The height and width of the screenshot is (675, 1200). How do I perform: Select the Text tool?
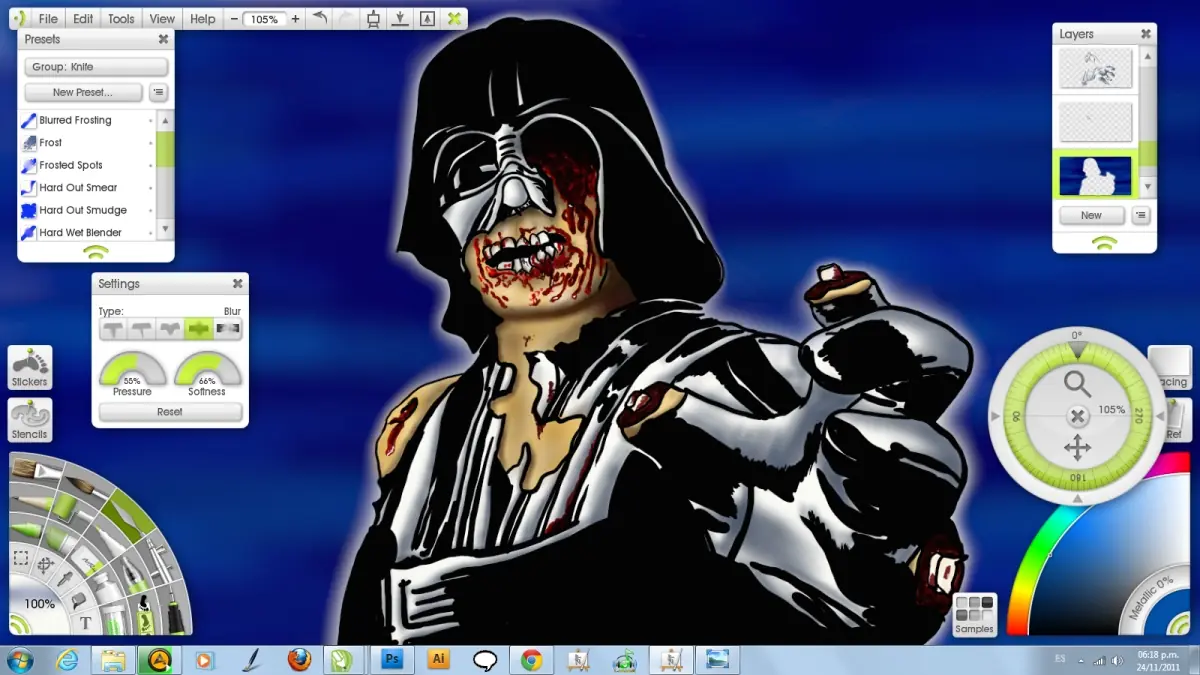pos(85,622)
